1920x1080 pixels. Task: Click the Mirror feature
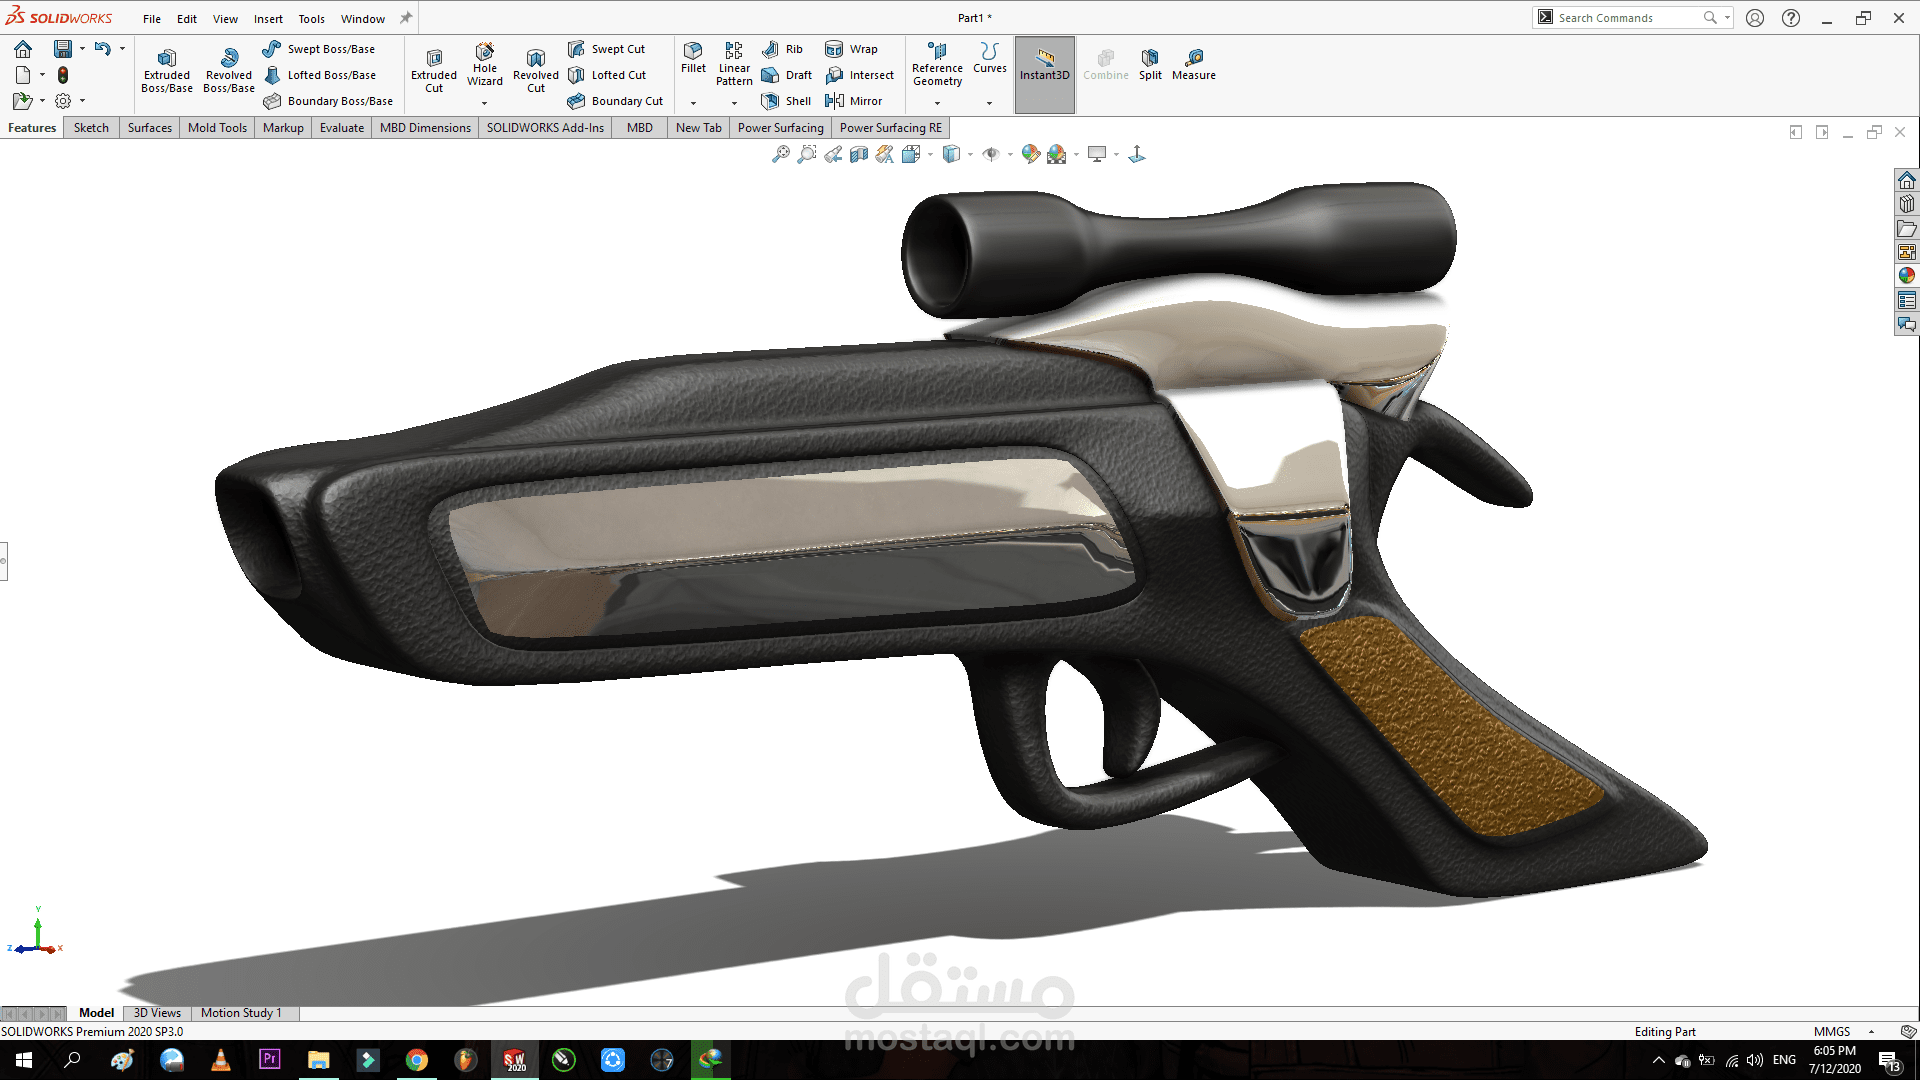(854, 101)
